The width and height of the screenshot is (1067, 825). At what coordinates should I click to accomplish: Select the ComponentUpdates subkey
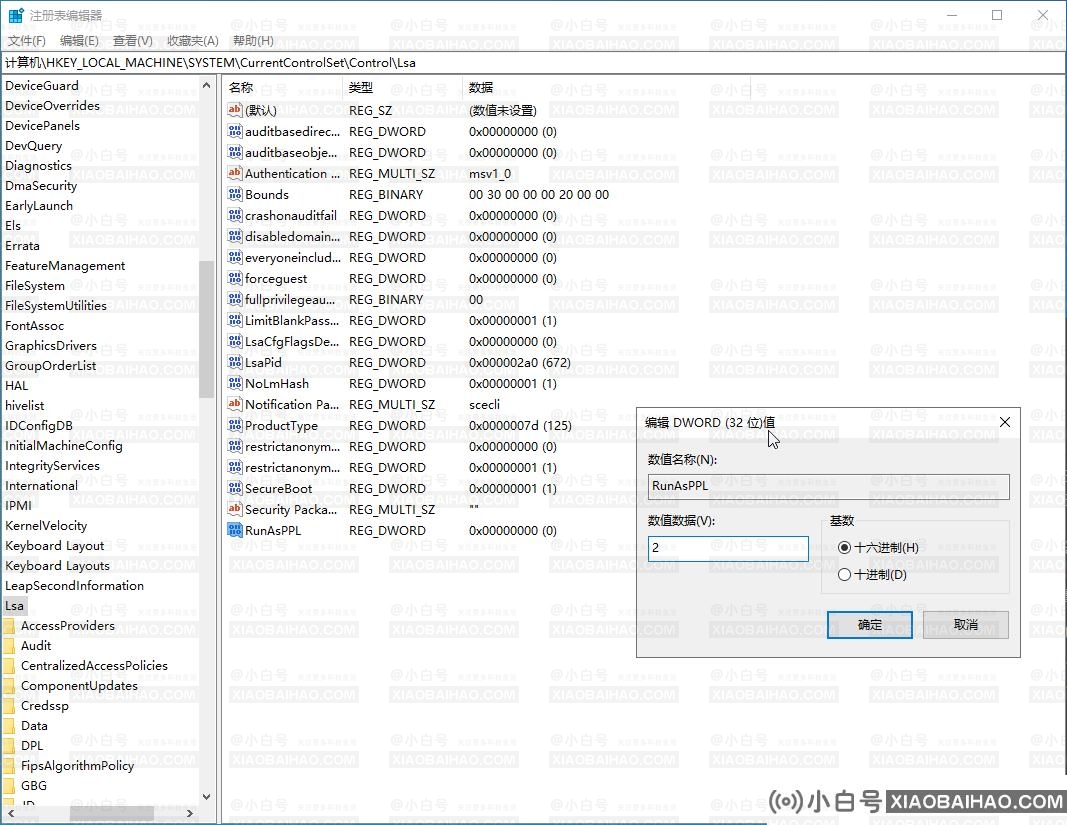click(x=79, y=685)
